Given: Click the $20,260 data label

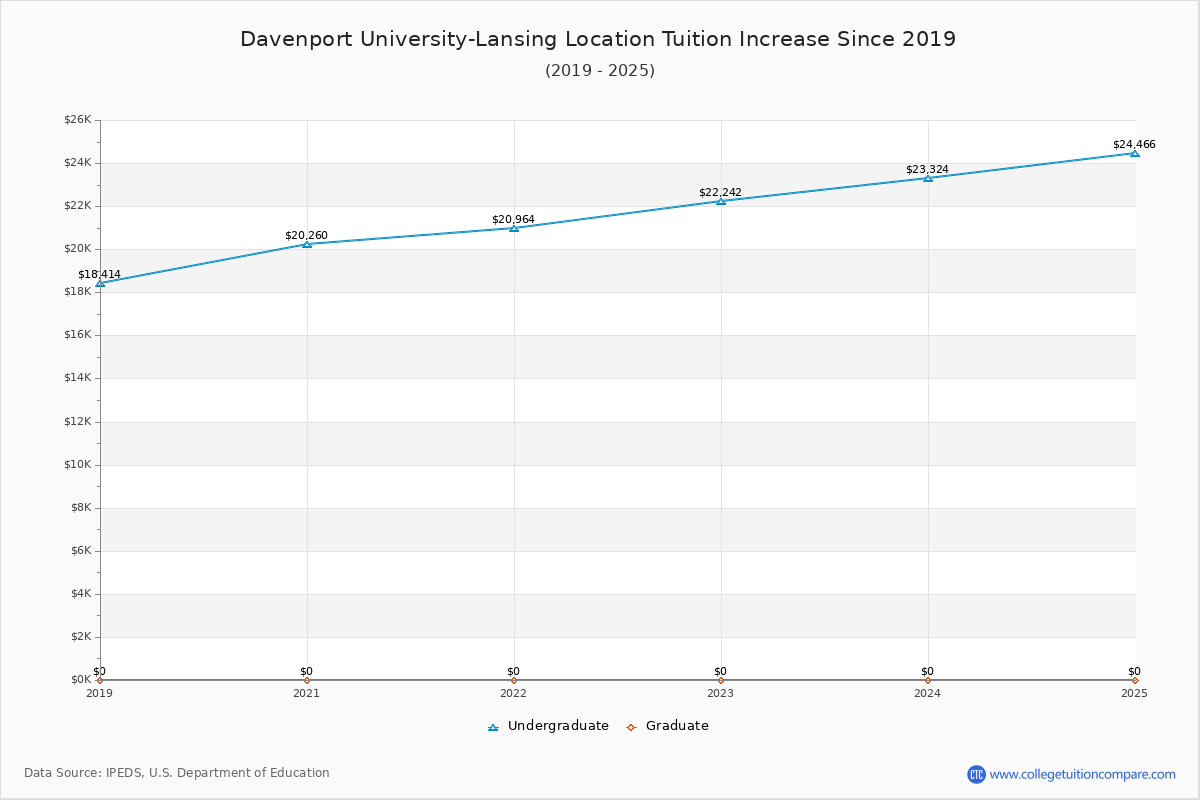Looking at the screenshot, I should click(x=306, y=235).
